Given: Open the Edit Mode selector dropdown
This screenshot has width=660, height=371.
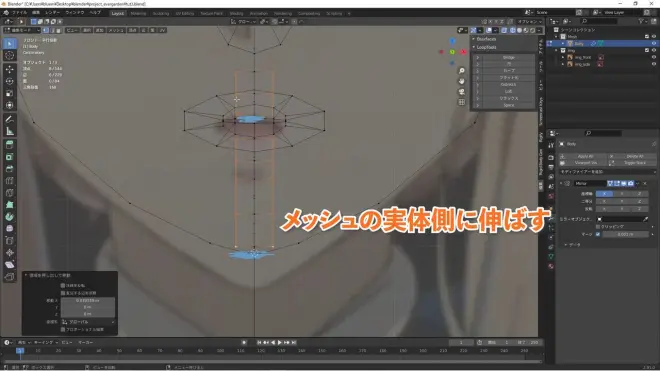Looking at the screenshot, I should click(x=22, y=30).
